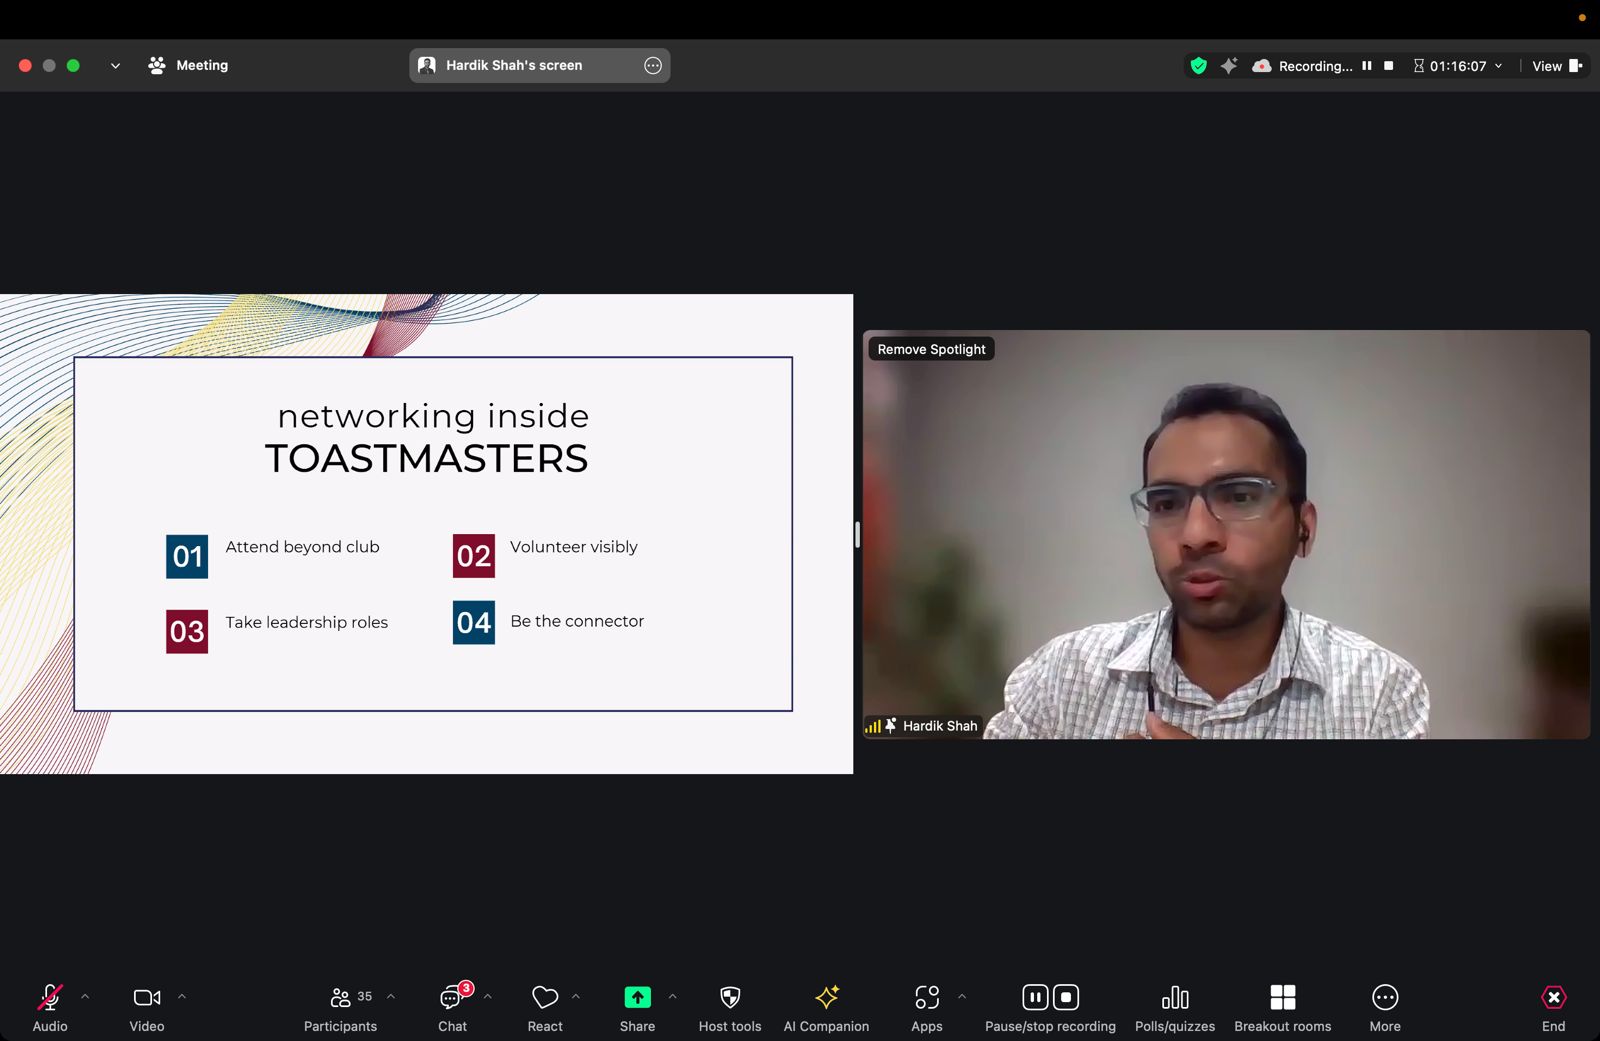Pause the recording in the top bar
1600x1041 pixels.
(1367, 66)
